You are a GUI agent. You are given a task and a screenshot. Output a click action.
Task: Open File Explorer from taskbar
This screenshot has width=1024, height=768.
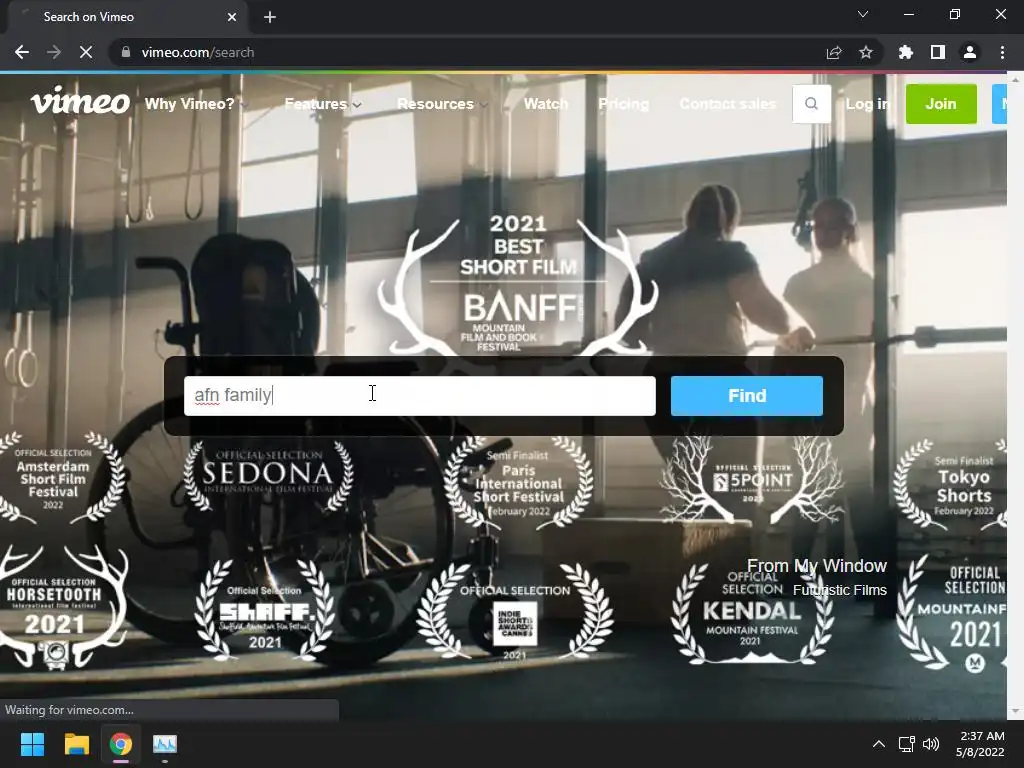[76, 744]
